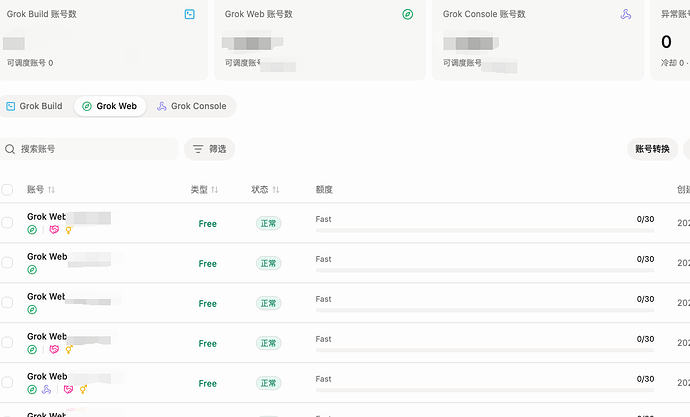
Task: Click the 正常 status badge in fourth row
Action: pyautogui.click(x=268, y=343)
